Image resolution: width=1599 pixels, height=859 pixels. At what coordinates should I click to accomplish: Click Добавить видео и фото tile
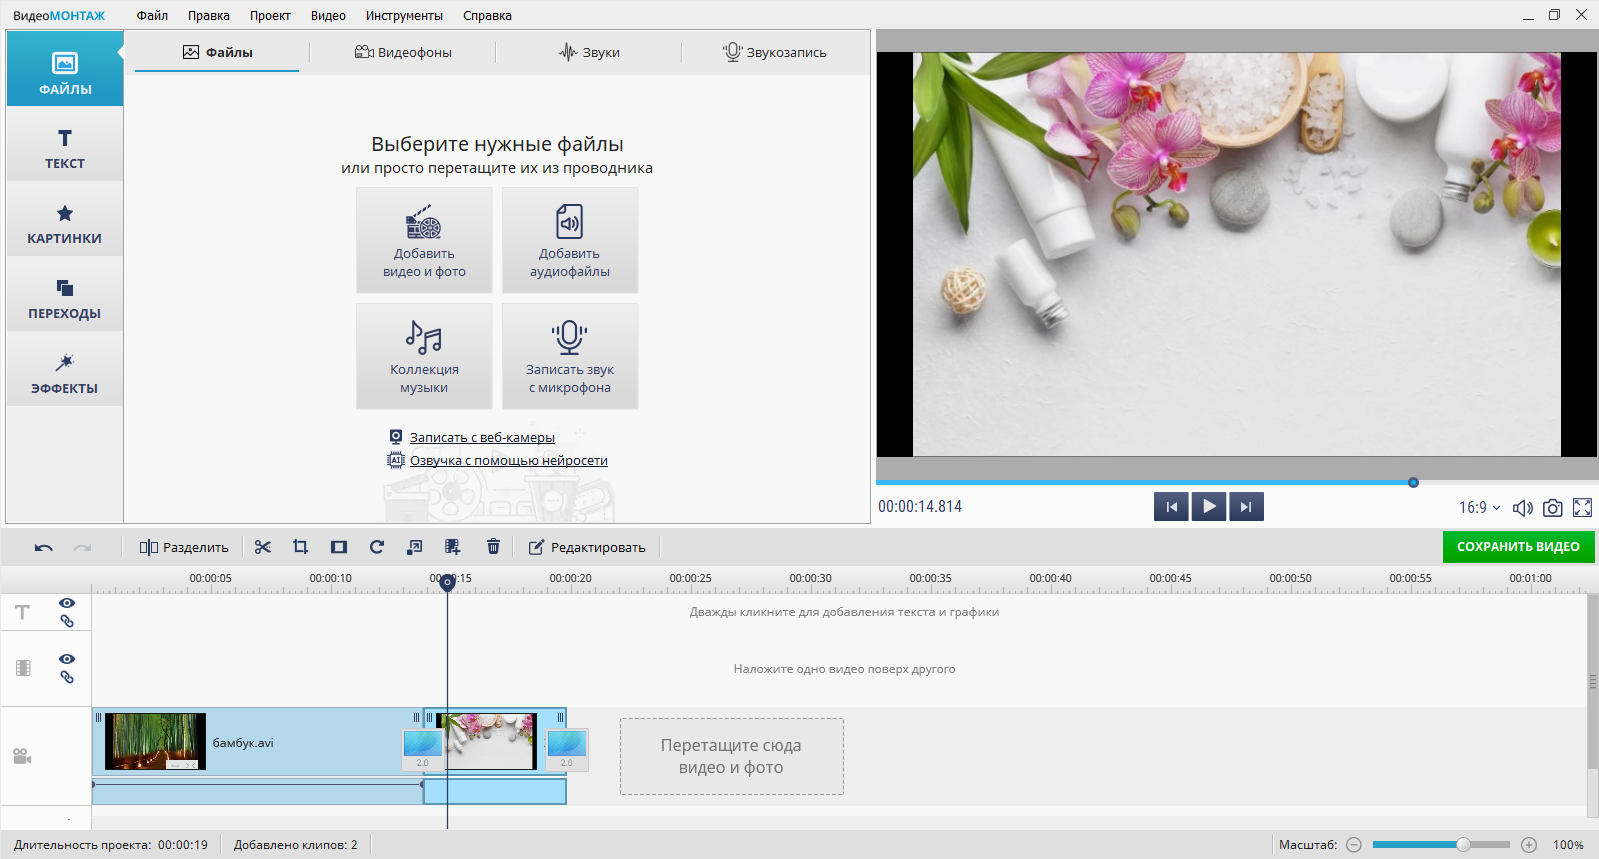click(x=424, y=240)
